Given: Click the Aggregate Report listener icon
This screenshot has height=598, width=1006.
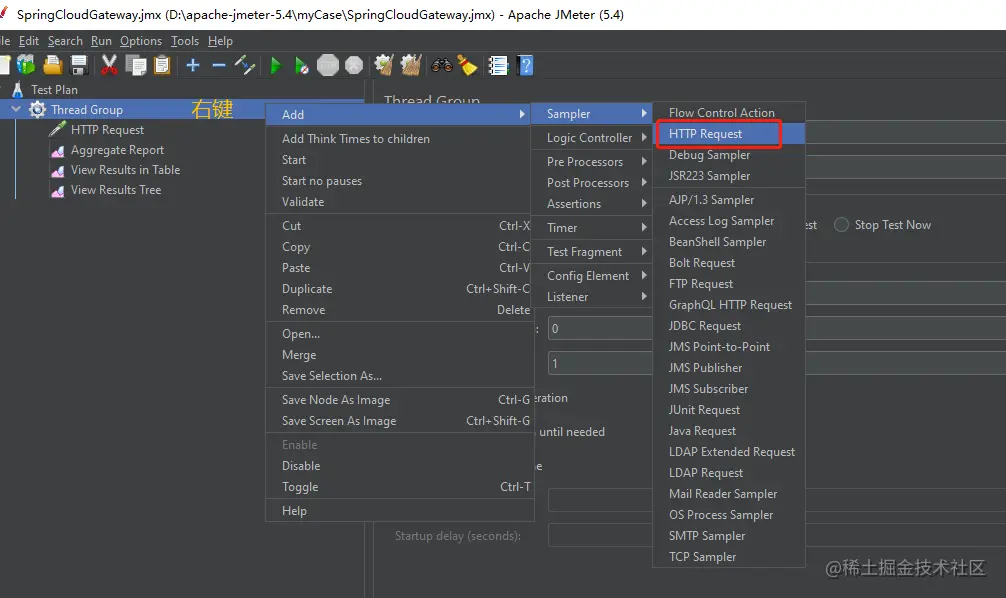Looking at the screenshot, I should (58, 151).
